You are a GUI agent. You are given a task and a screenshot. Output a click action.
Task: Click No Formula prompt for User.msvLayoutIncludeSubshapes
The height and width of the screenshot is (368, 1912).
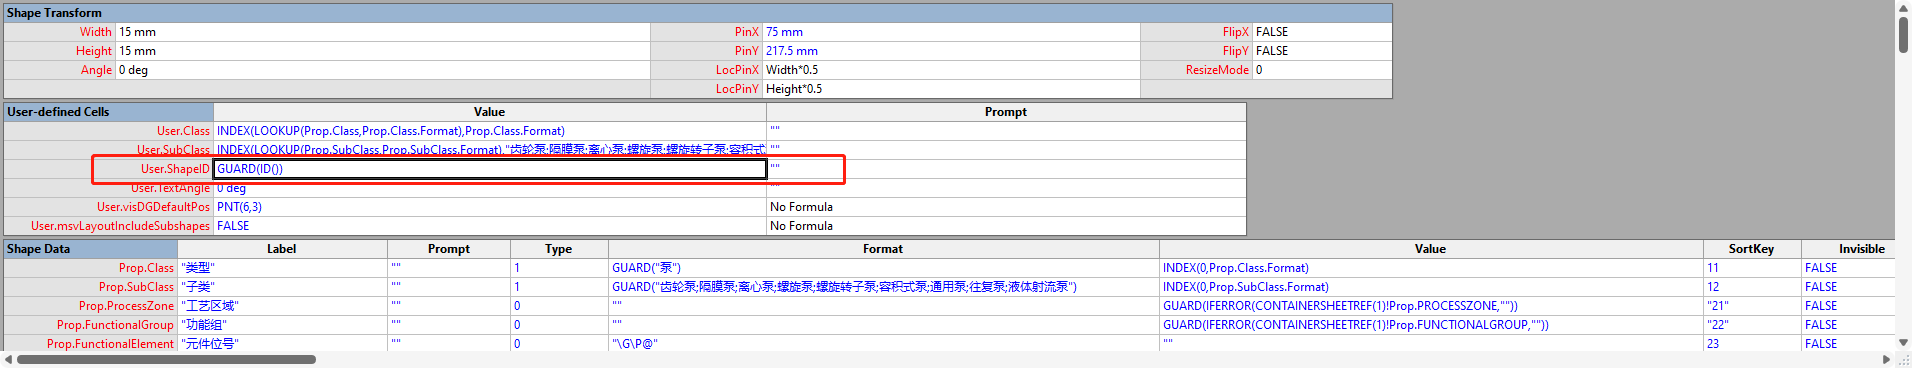[x=1006, y=226]
